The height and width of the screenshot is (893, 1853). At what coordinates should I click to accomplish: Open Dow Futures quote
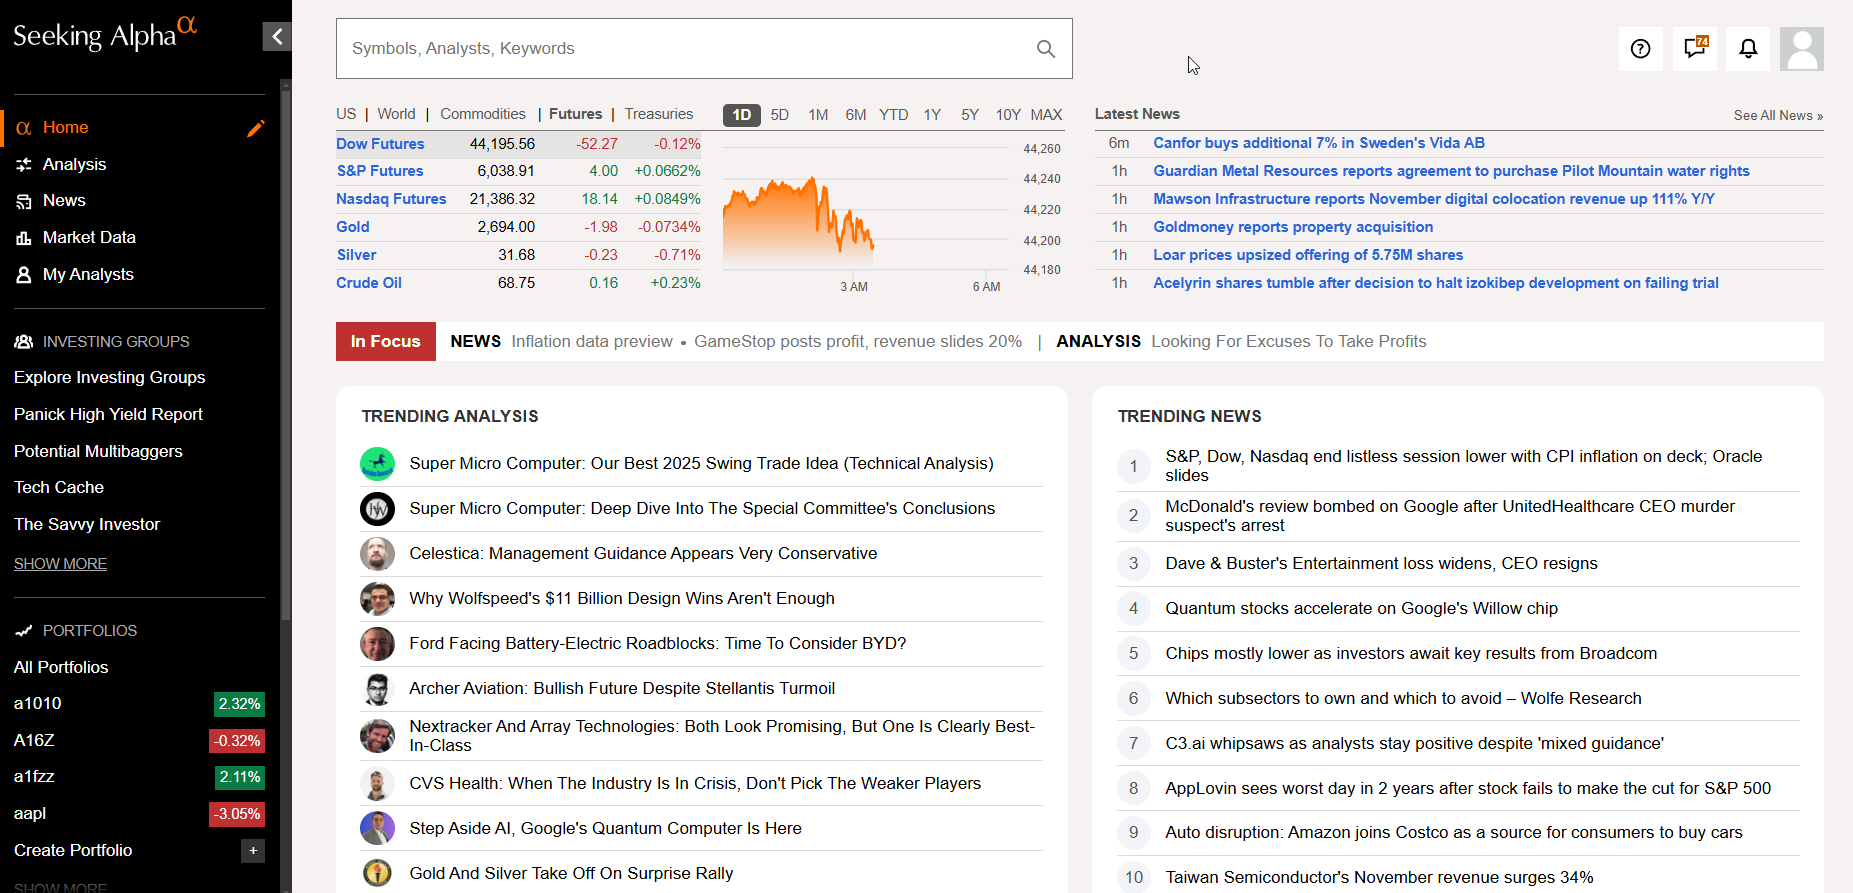[380, 144]
